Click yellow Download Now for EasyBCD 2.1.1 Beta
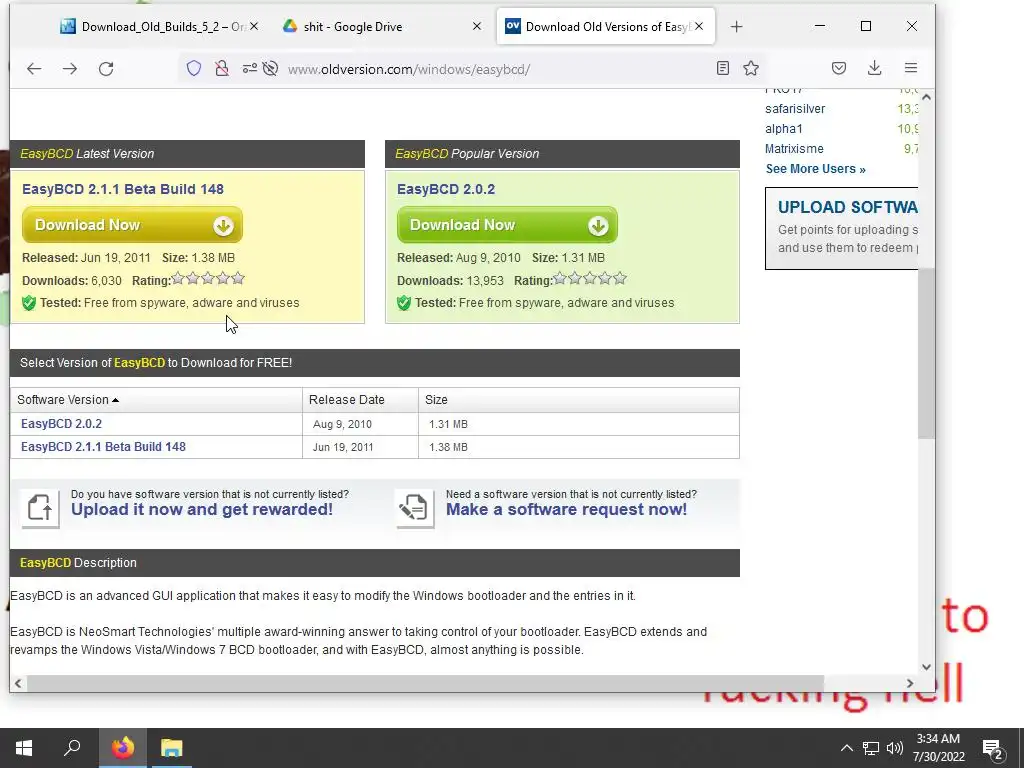Viewport: 1024px width, 768px height. 133,225
